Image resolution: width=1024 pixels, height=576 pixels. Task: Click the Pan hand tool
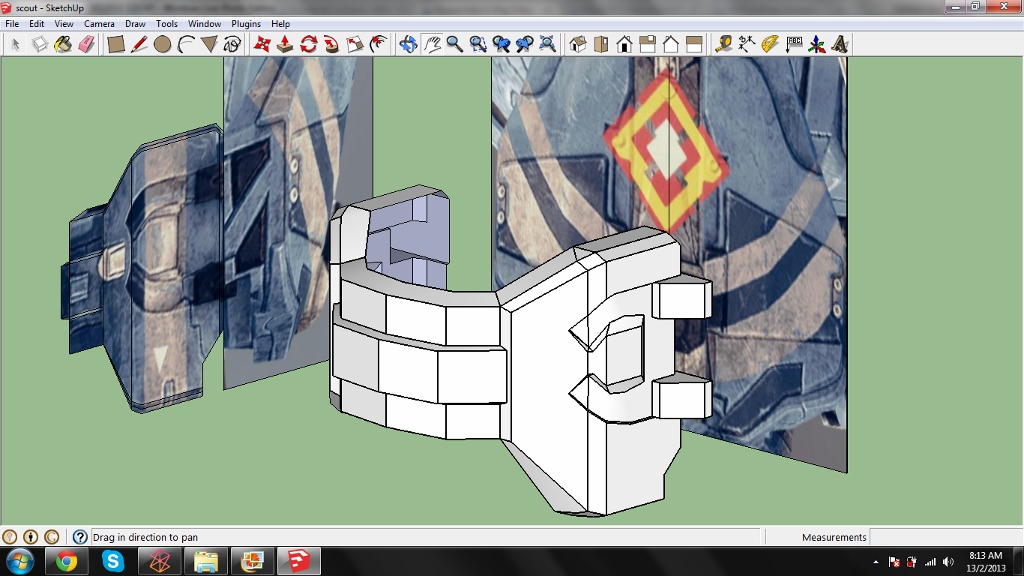point(432,44)
